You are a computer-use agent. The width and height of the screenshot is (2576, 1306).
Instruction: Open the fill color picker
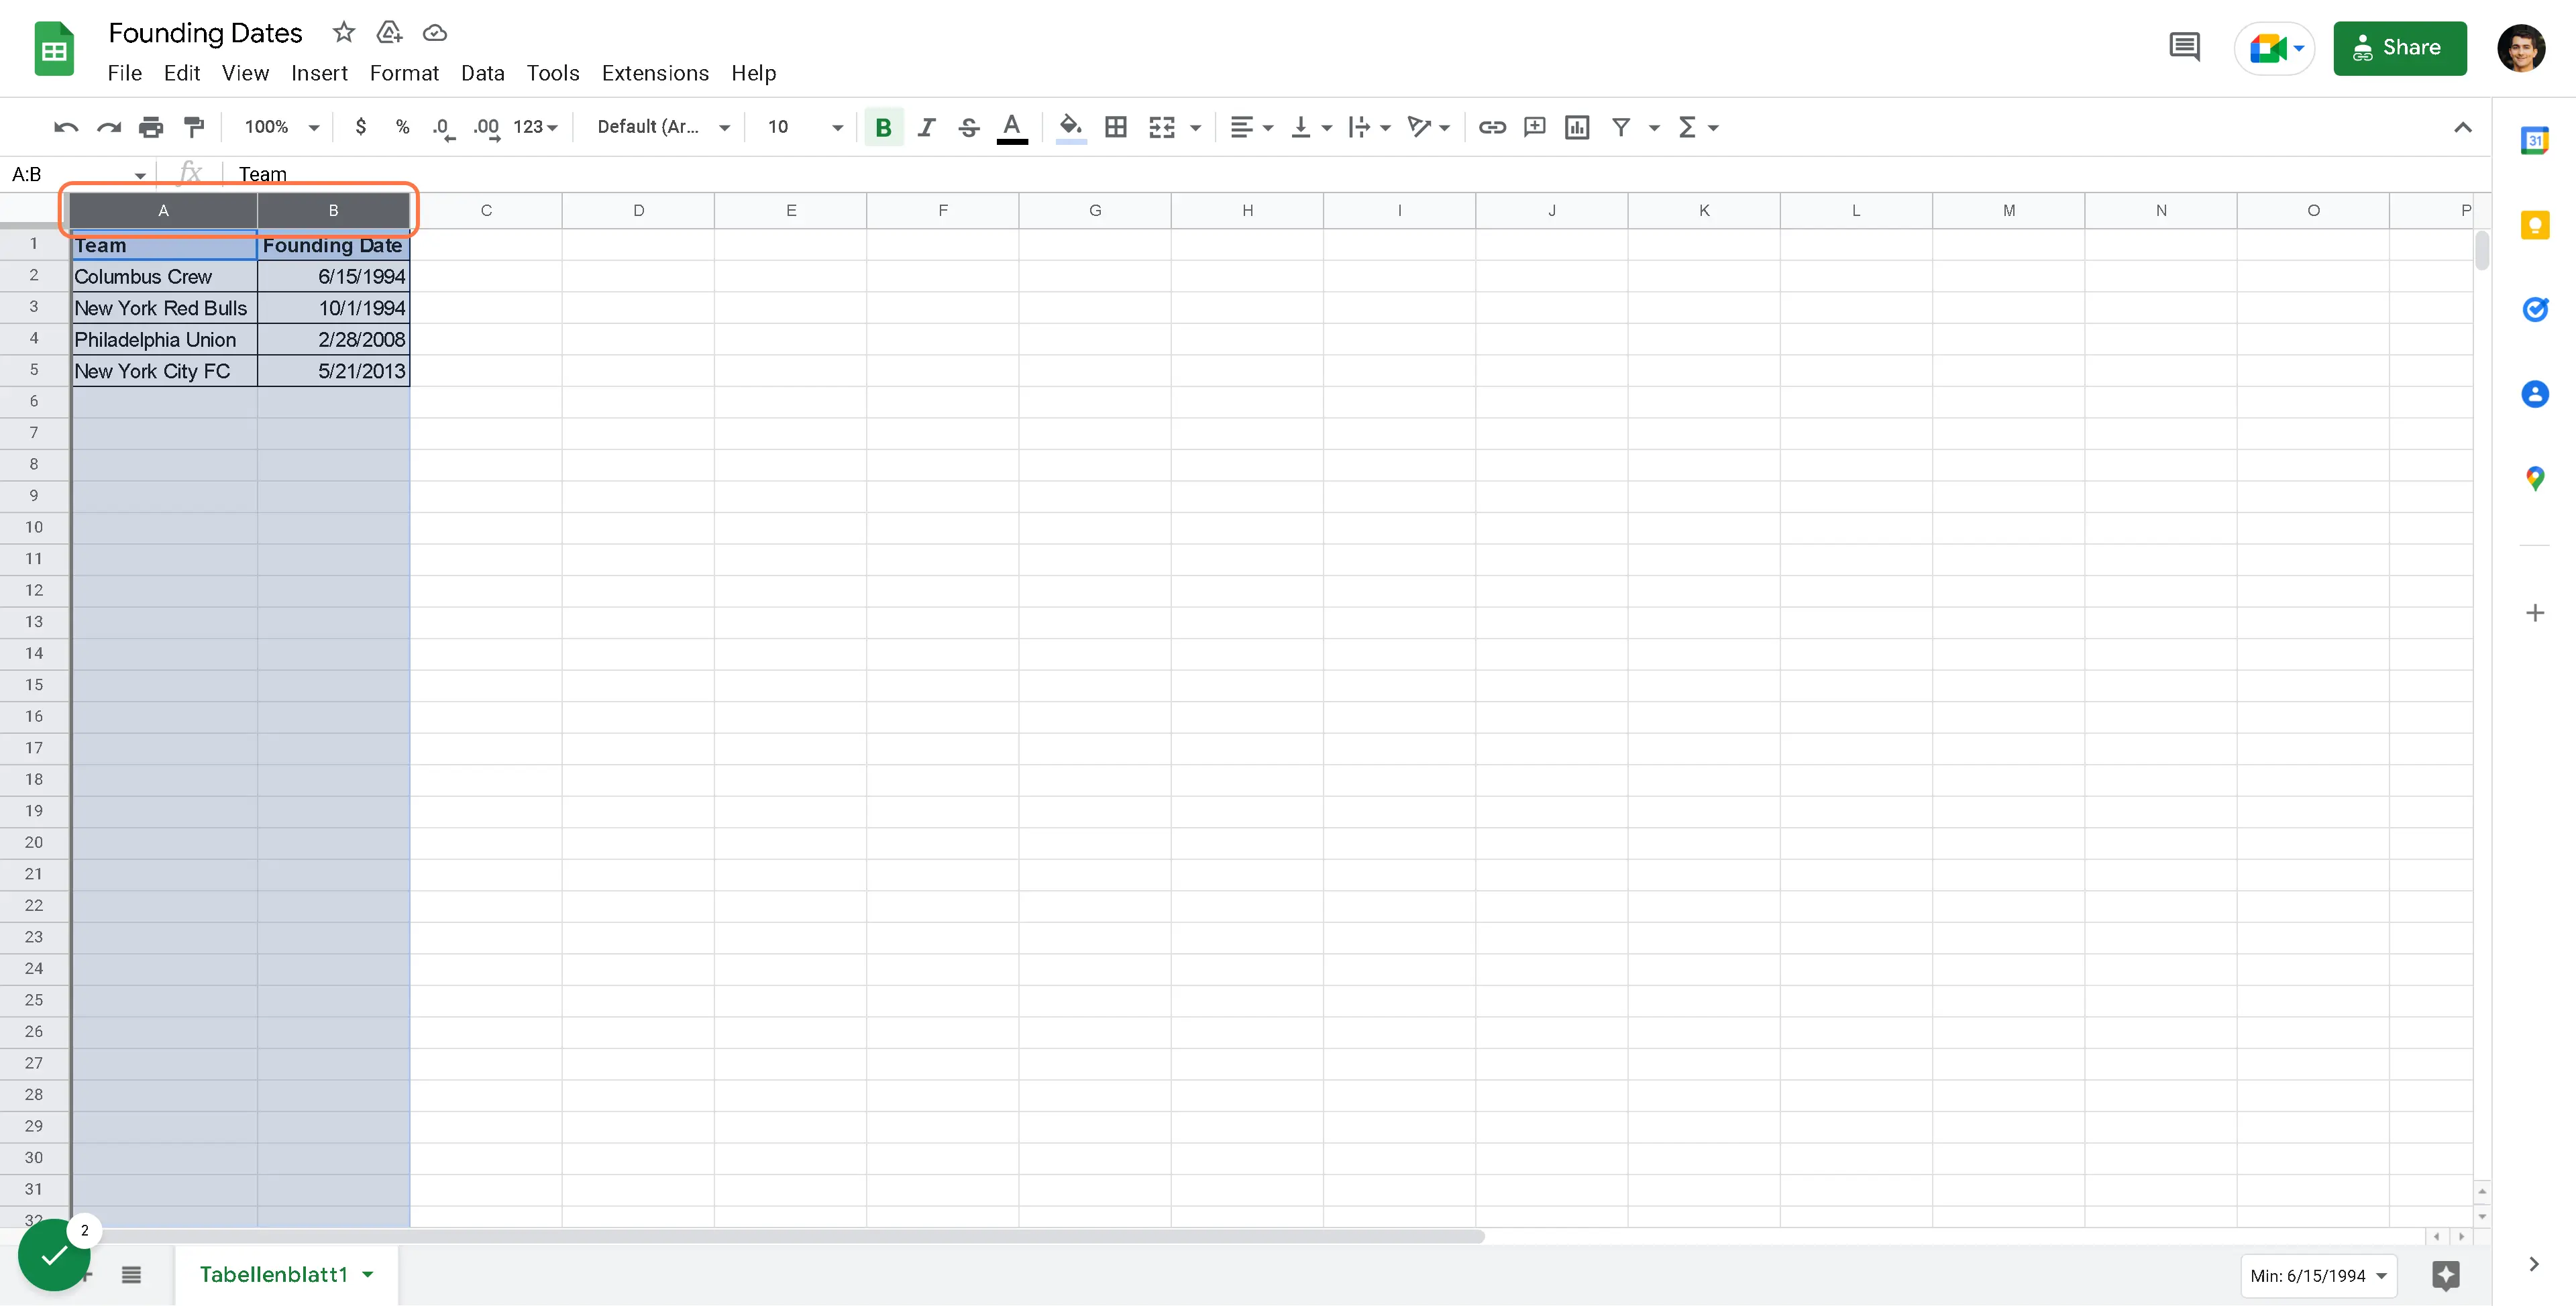click(1070, 127)
